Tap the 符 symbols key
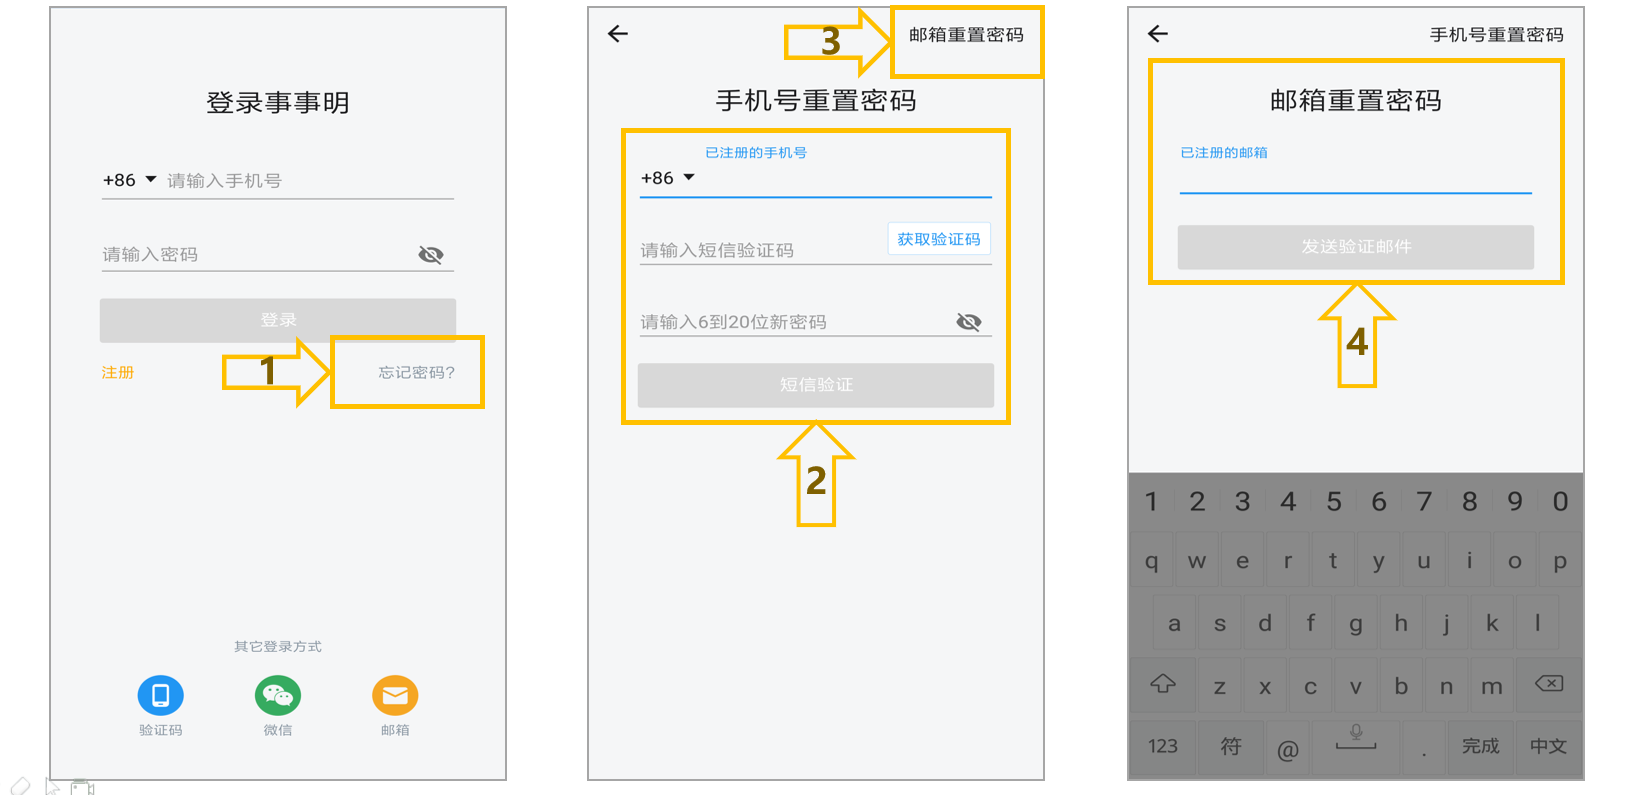This screenshot has height=795, width=1641. [x=1231, y=747]
